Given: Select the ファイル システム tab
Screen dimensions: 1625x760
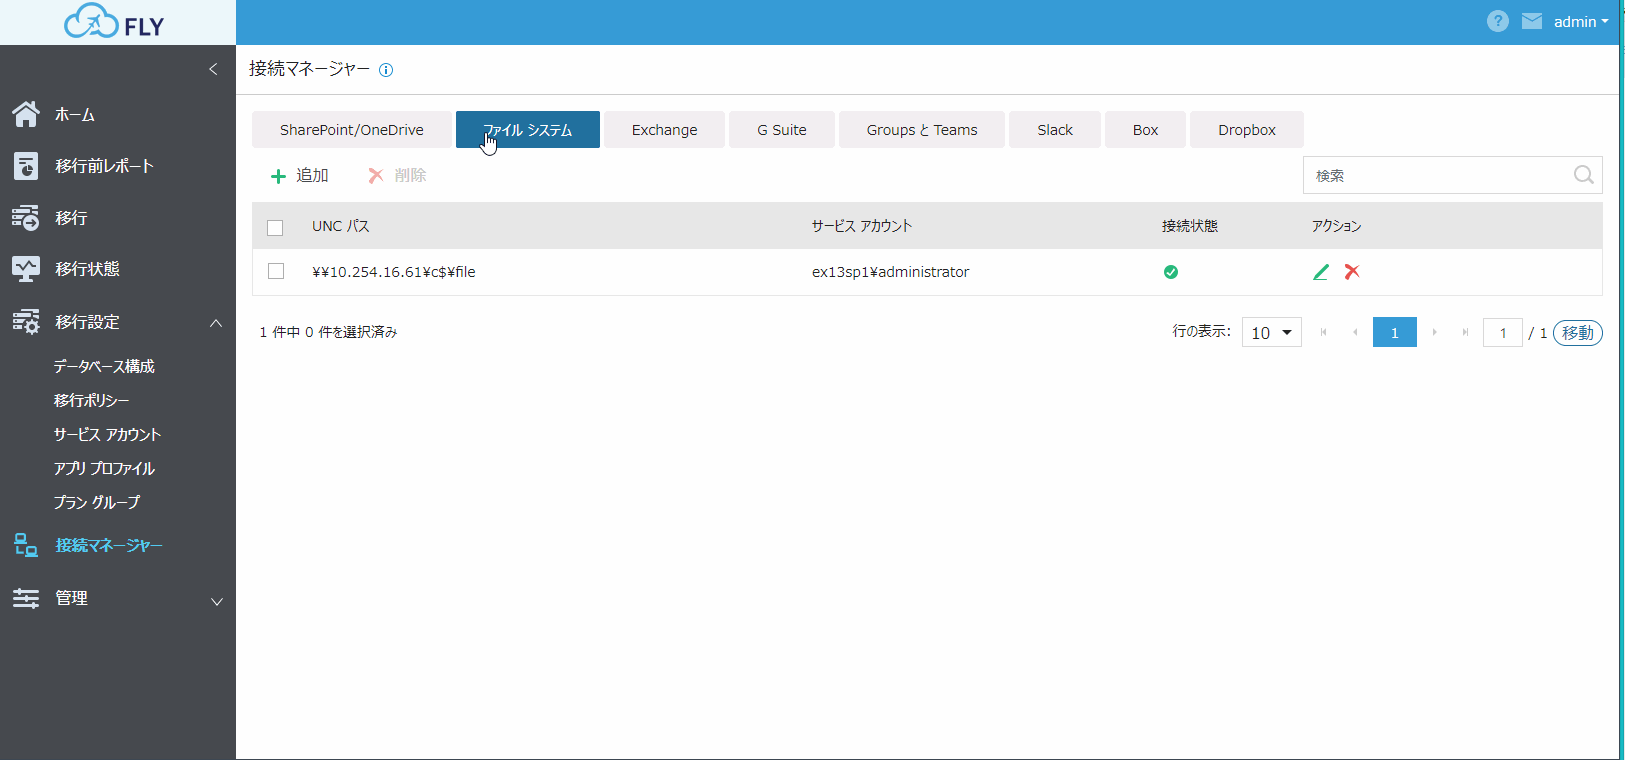Looking at the screenshot, I should (x=528, y=130).
